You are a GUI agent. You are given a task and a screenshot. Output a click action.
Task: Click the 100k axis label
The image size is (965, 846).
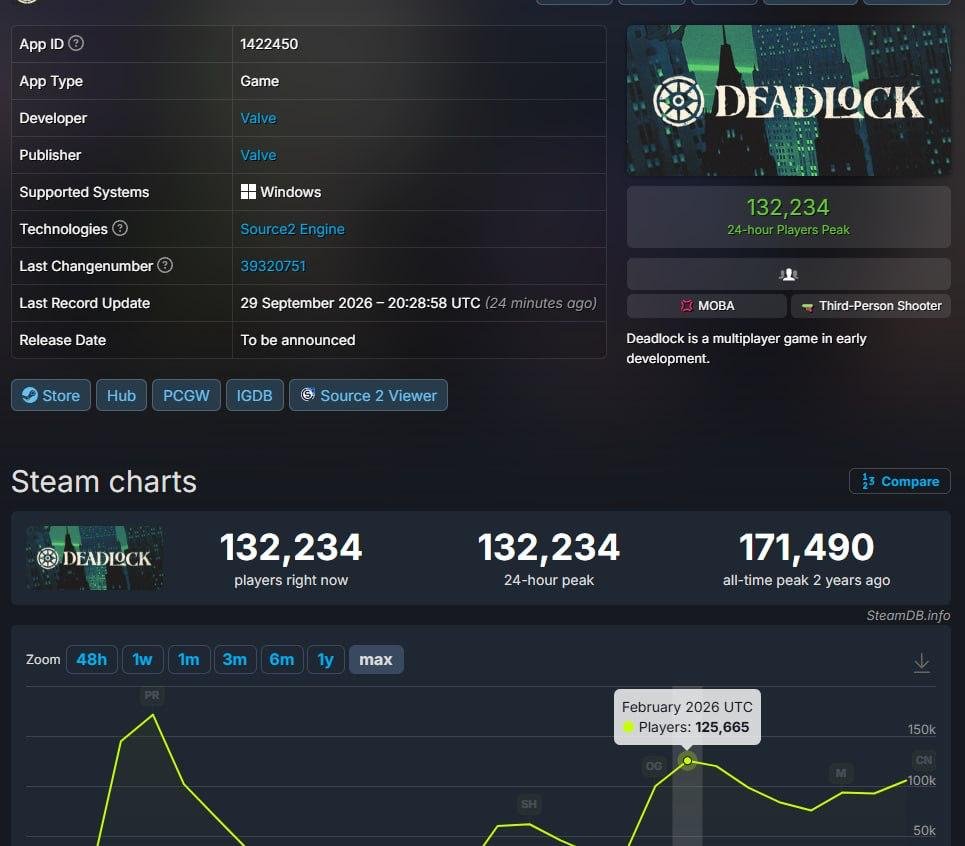pos(921,781)
